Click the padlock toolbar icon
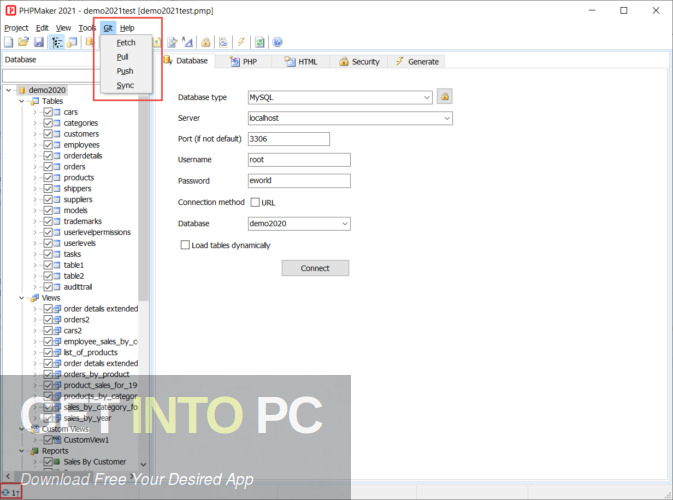Screen dimensions: 673x500 click(x=206, y=42)
